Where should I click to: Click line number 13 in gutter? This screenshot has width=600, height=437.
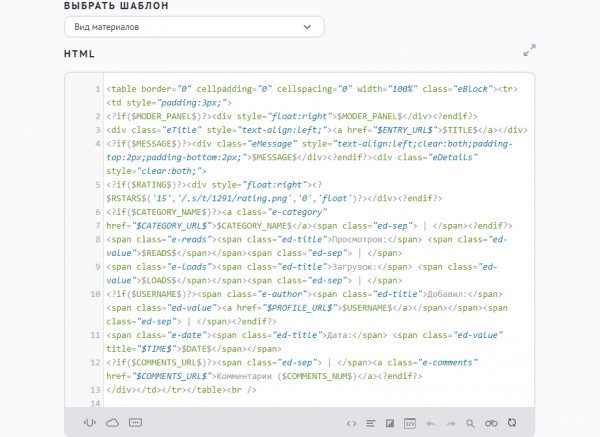click(x=95, y=390)
